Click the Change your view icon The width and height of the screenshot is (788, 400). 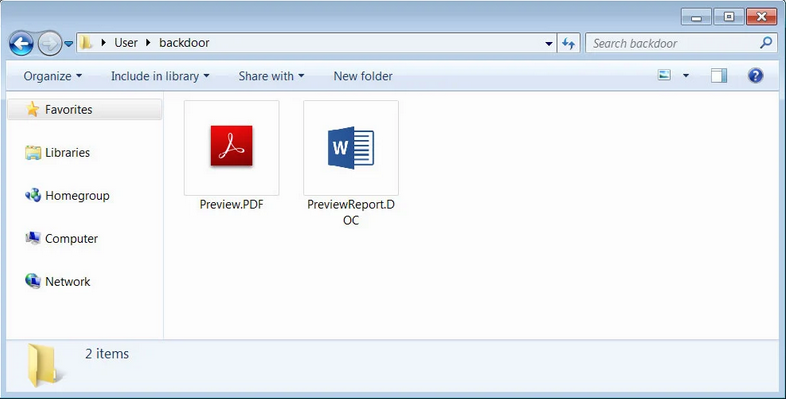click(x=665, y=76)
